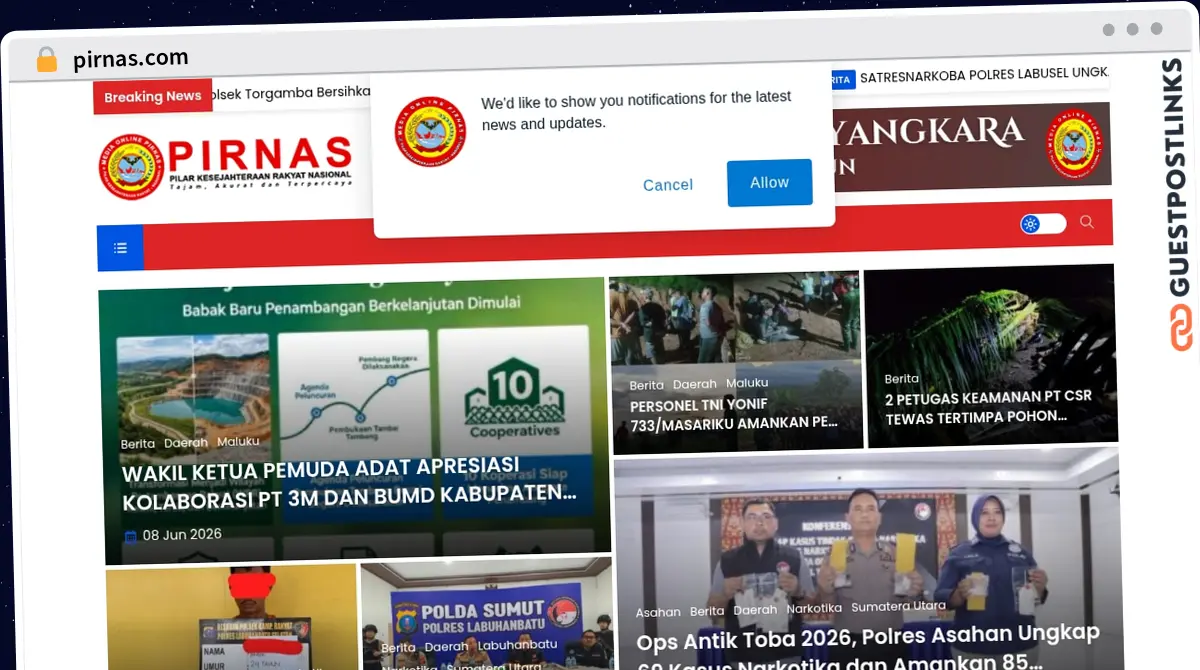Click Sumatera Utara tag on Ops Antik

(898, 606)
